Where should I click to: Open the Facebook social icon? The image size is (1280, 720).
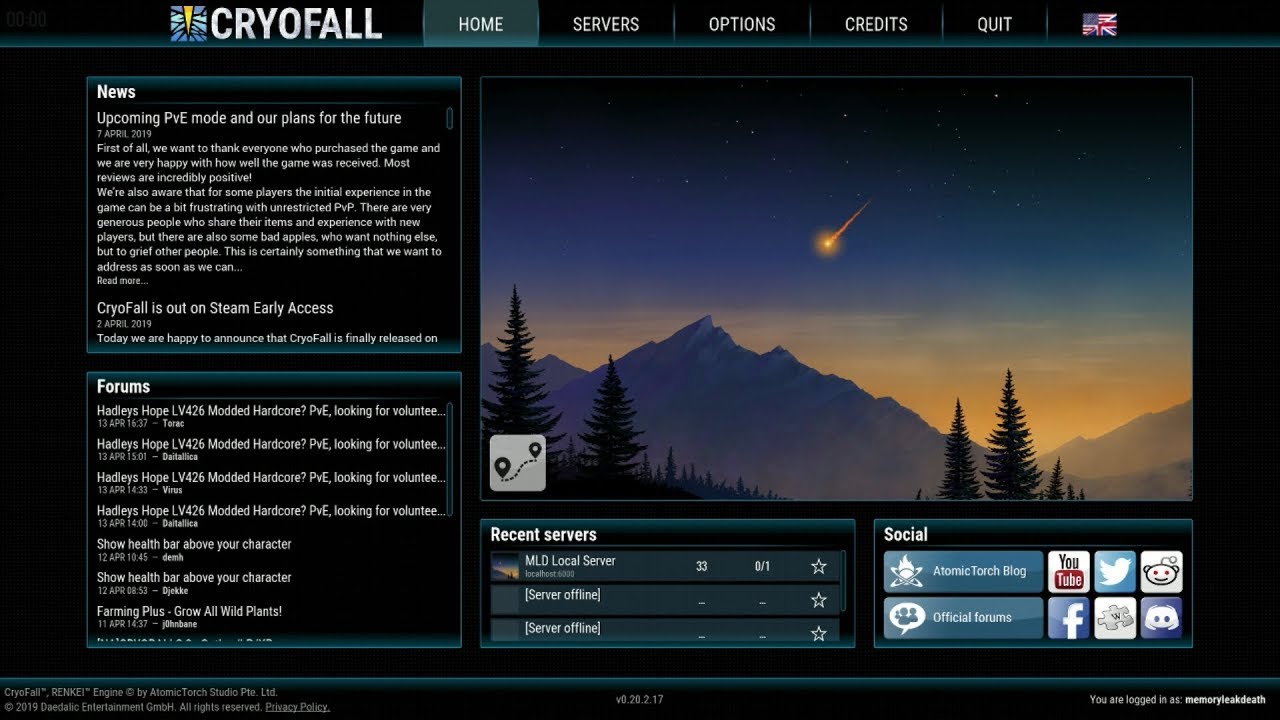click(1069, 618)
